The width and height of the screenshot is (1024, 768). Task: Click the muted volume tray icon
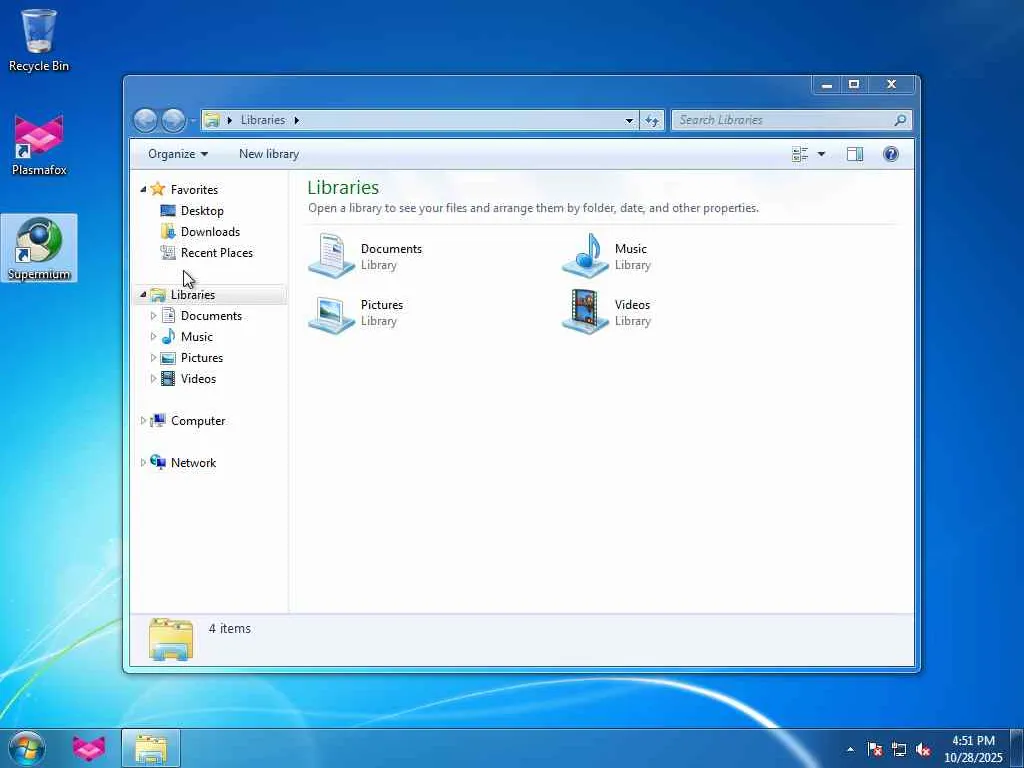(923, 750)
